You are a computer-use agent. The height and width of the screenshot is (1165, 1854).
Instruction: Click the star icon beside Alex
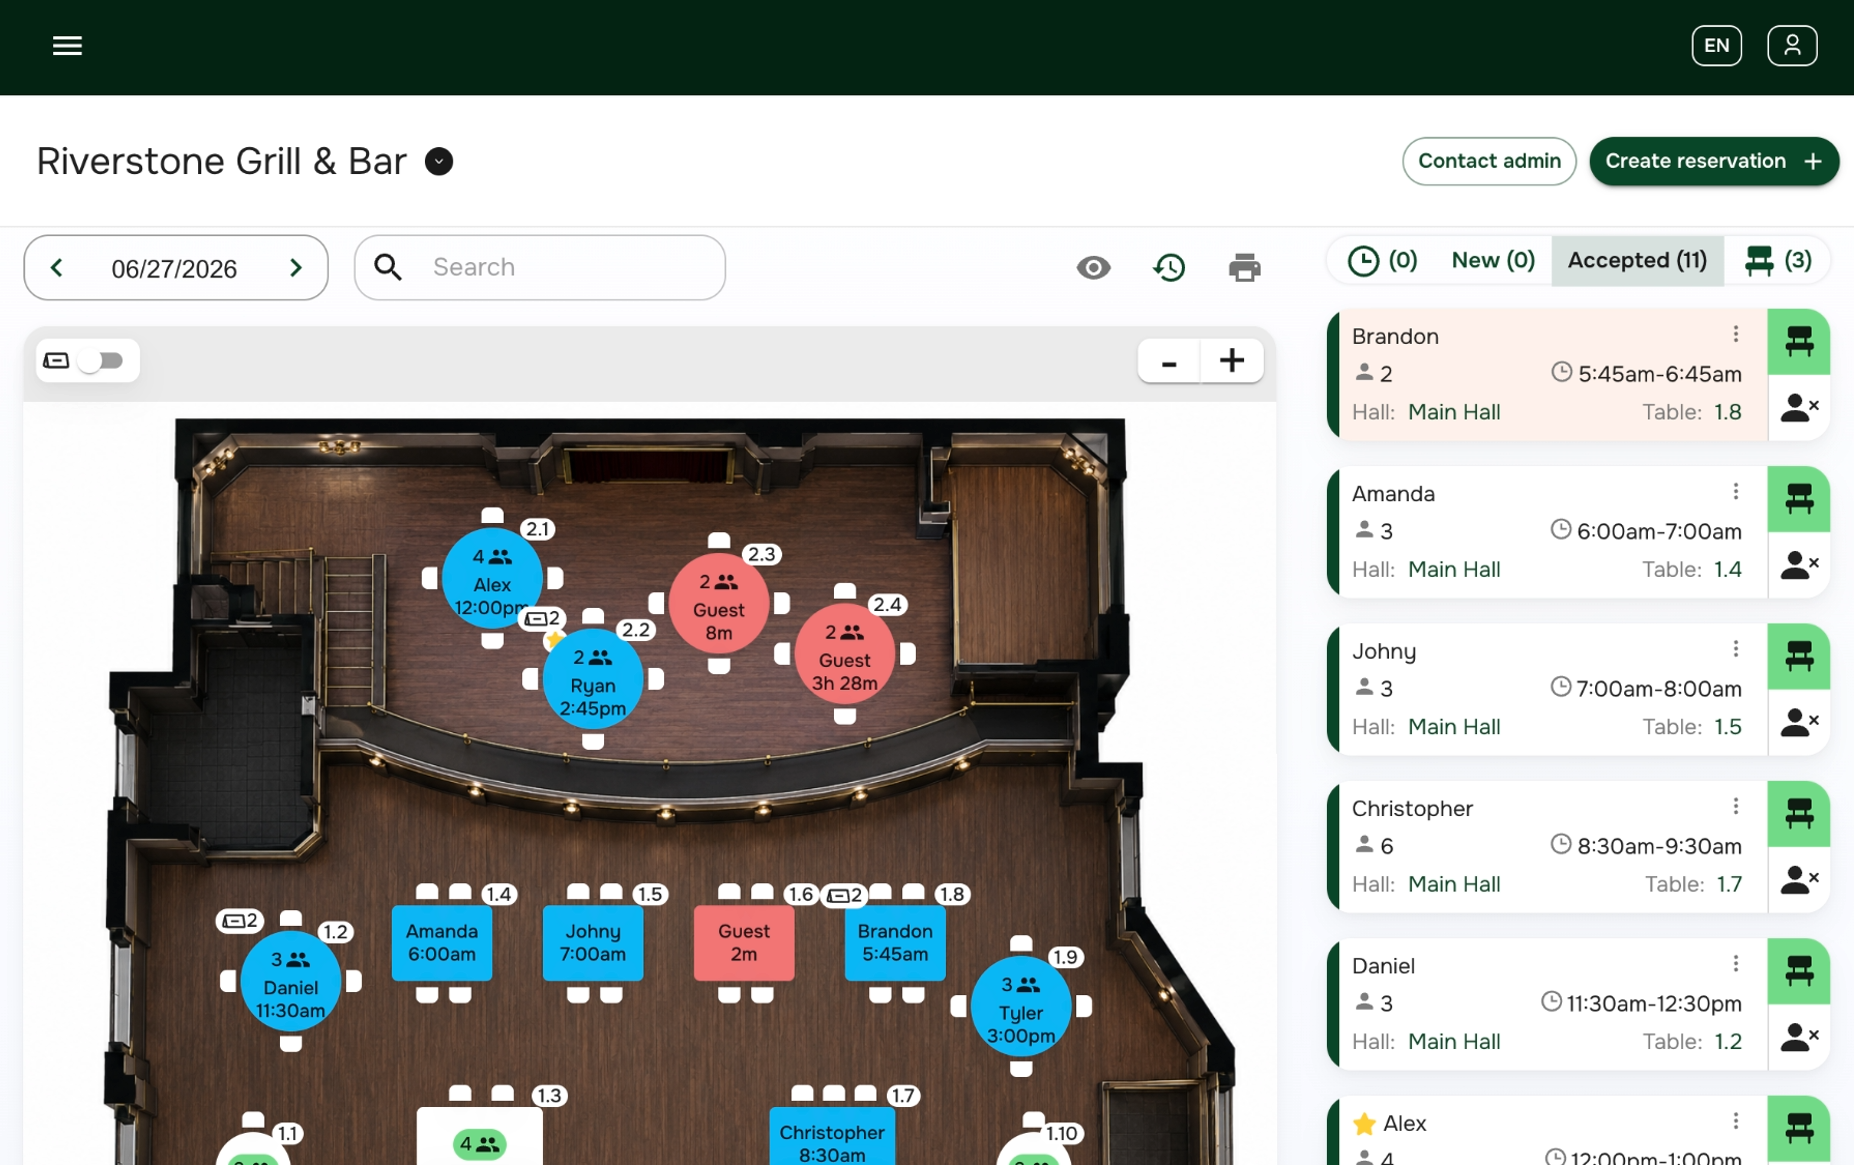pyautogui.click(x=1364, y=1124)
